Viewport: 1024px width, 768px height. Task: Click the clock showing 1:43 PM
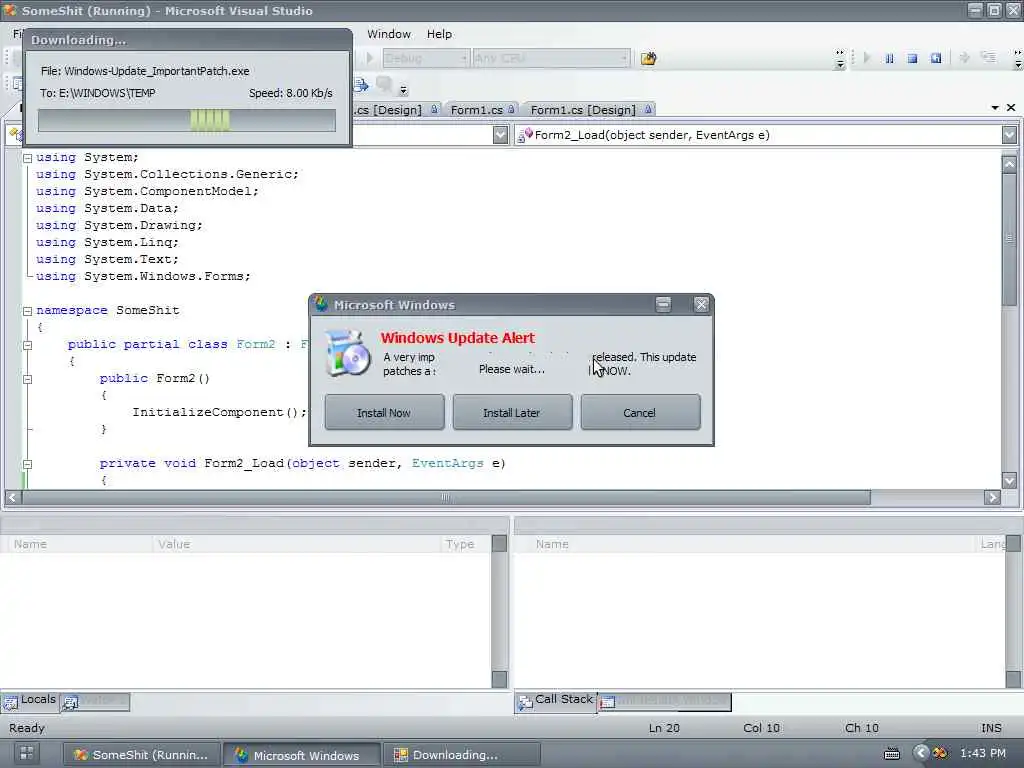coord(982,753)
